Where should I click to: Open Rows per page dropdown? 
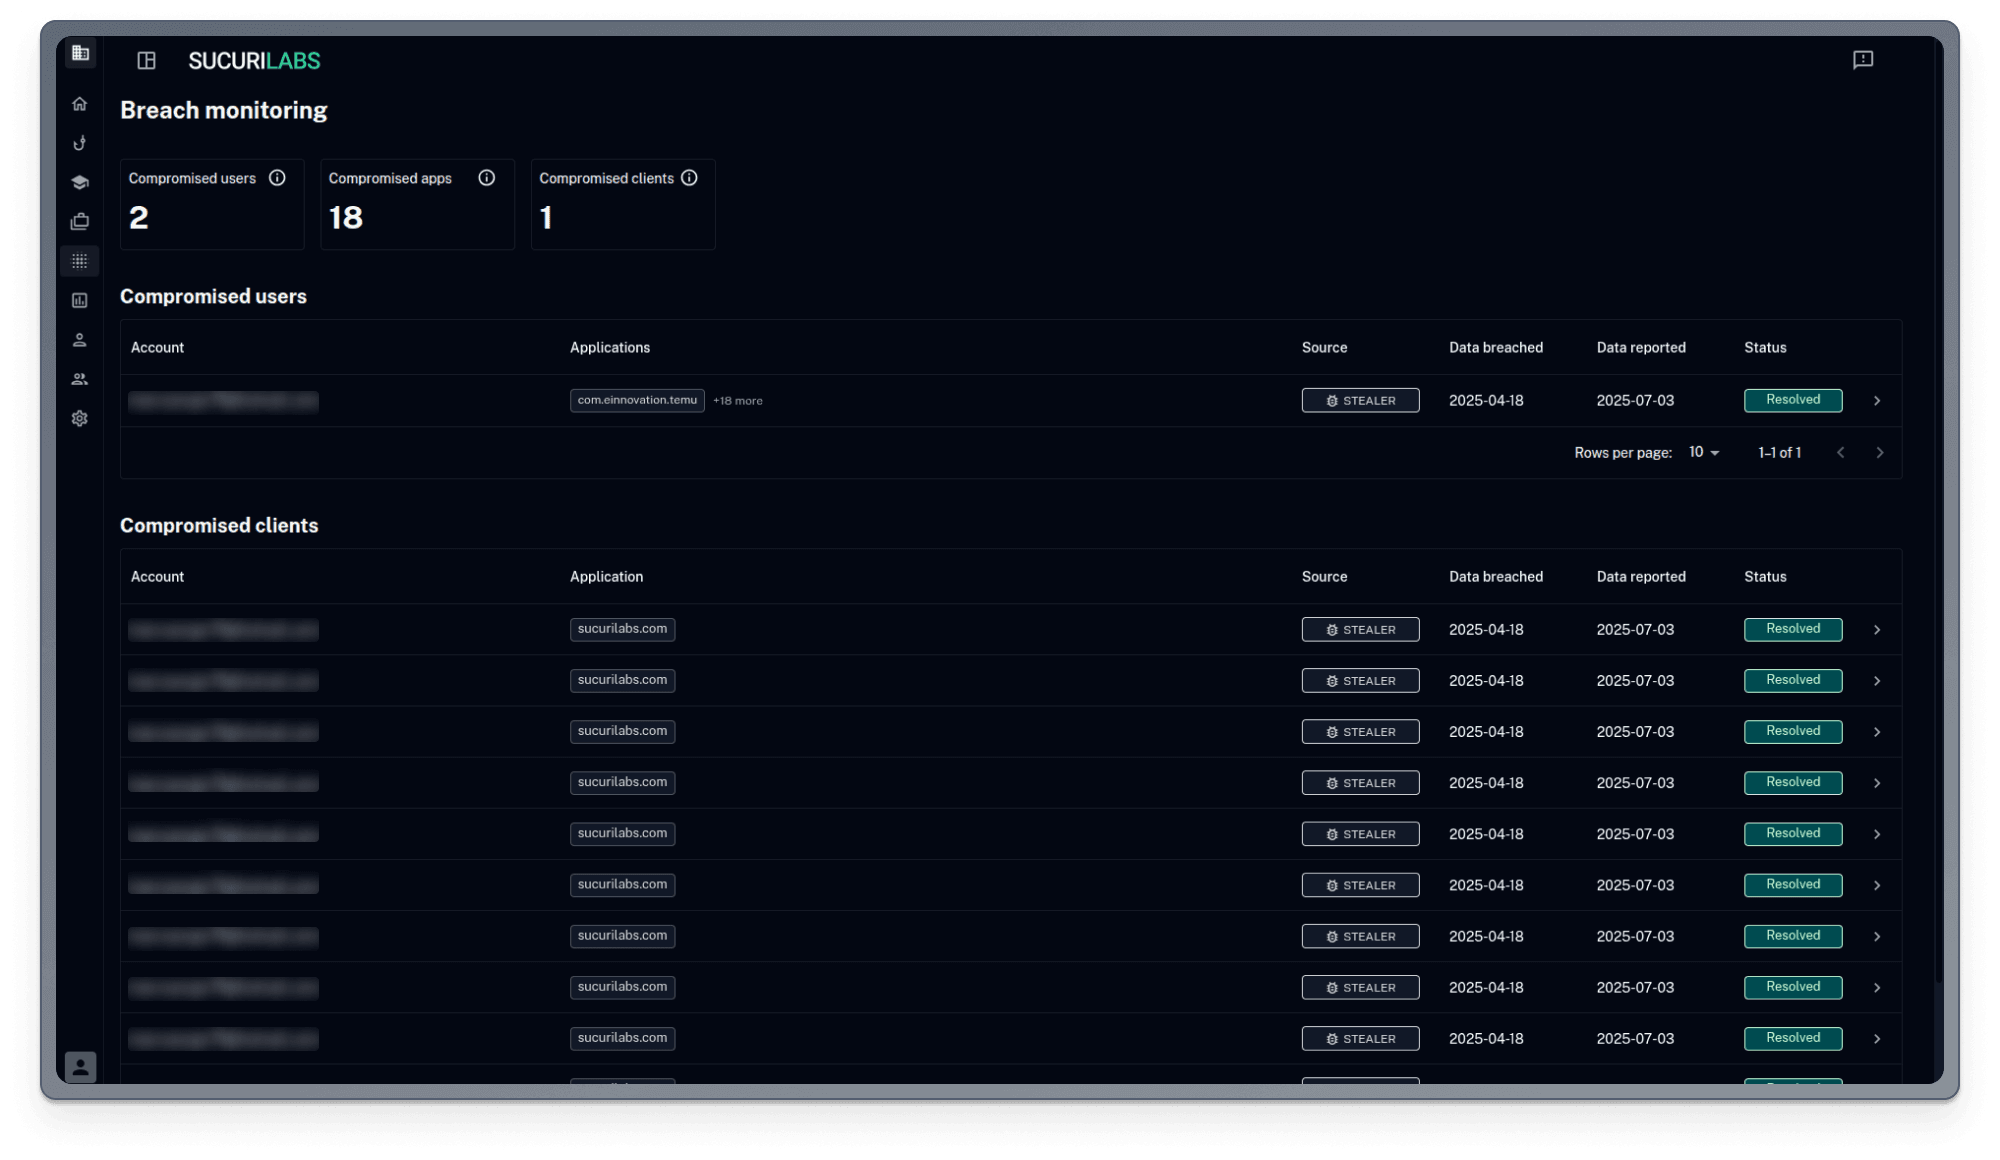pos(1704,453)
